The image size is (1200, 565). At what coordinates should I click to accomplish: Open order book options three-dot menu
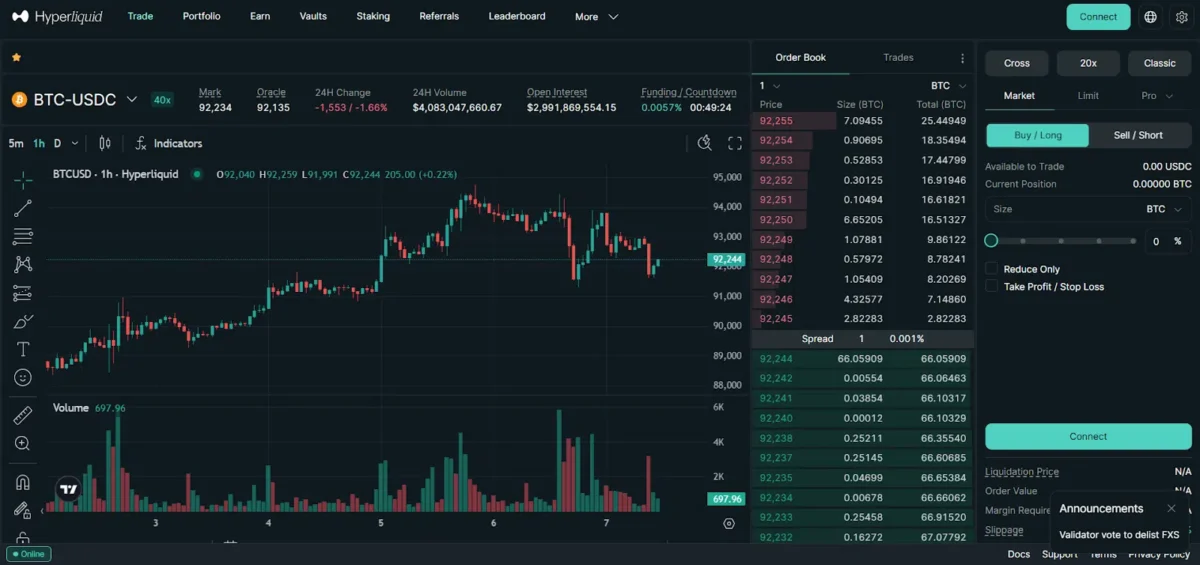point(962,58)
